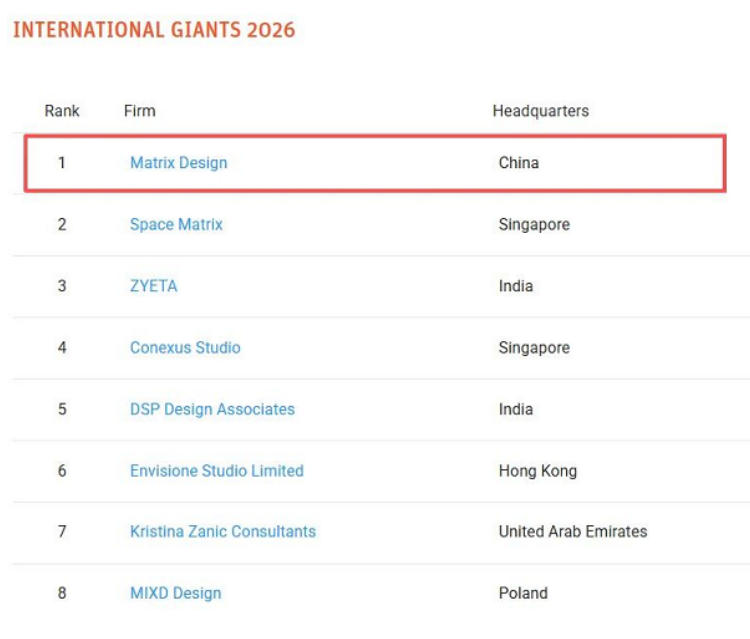This screenshot has width=750, height=639.
Task: Click the Hong Kong headquarters cell
Action: [x=538, y=471]
